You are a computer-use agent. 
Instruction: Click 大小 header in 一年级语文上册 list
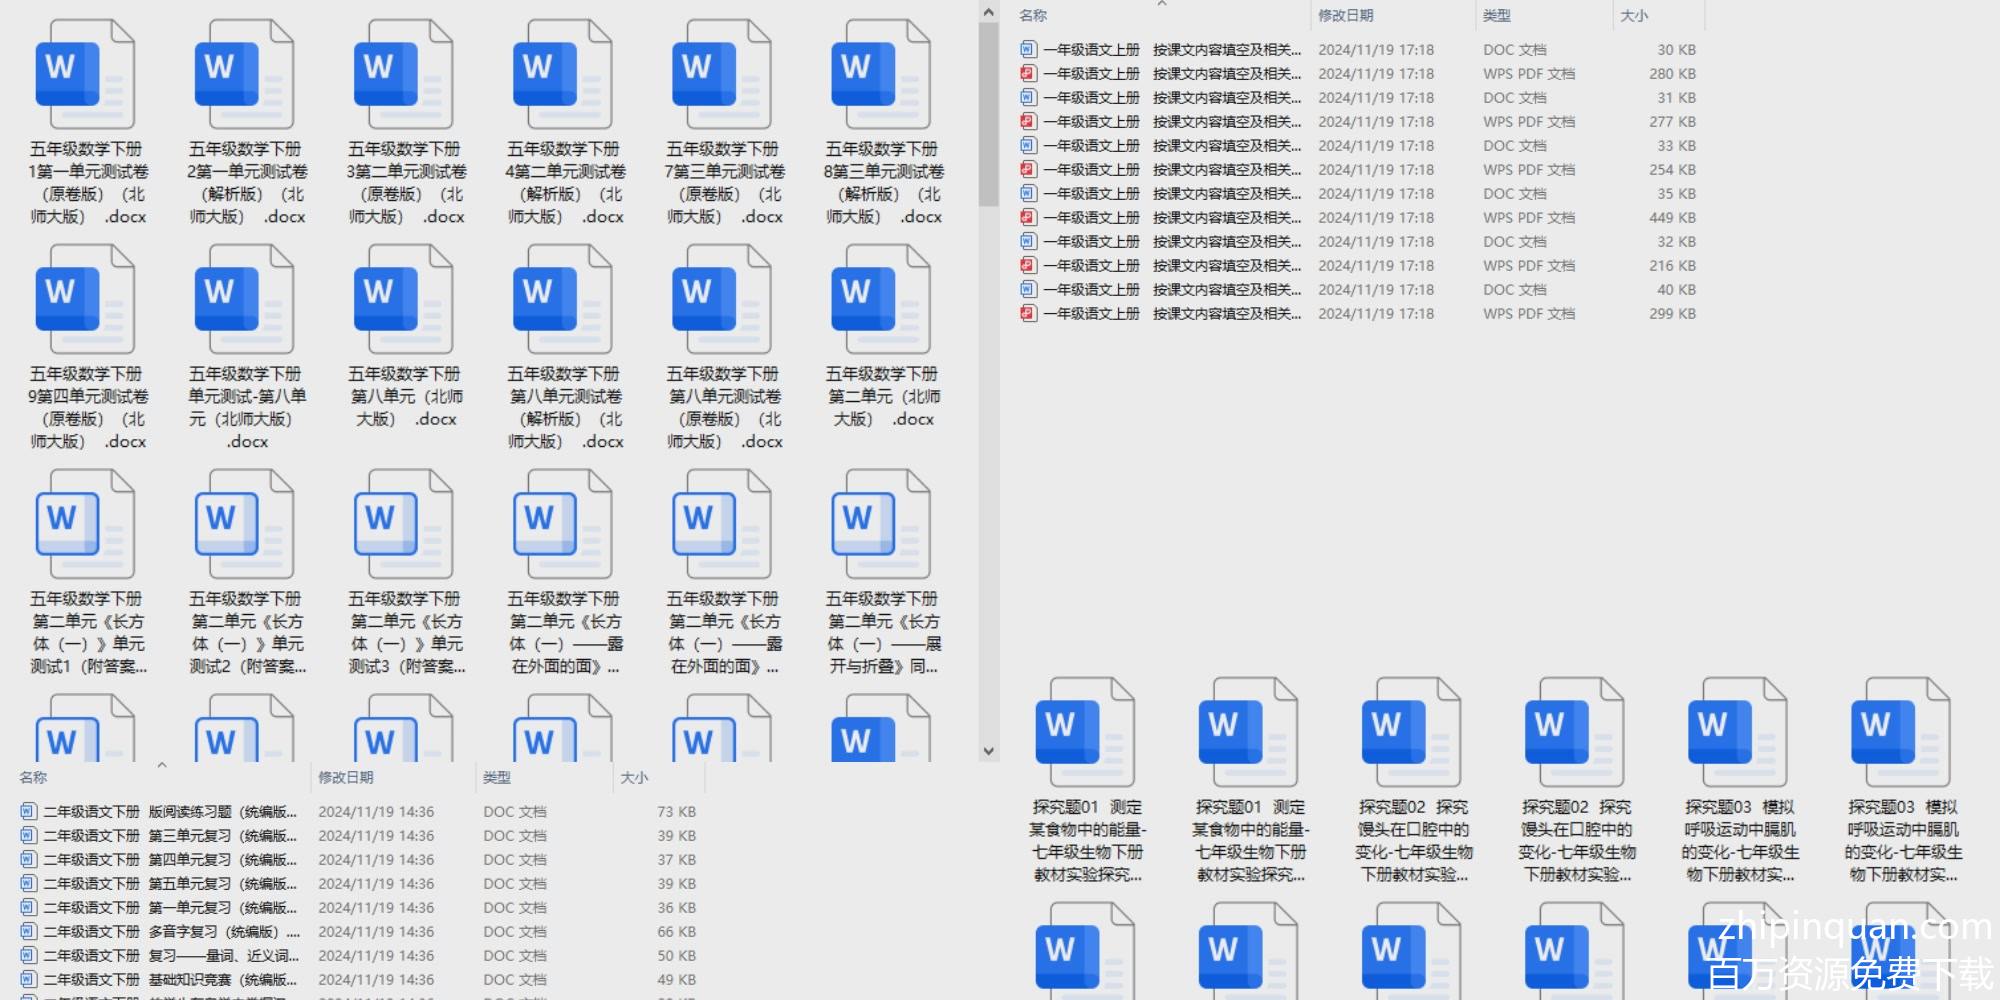click(x=1634, y=16)
